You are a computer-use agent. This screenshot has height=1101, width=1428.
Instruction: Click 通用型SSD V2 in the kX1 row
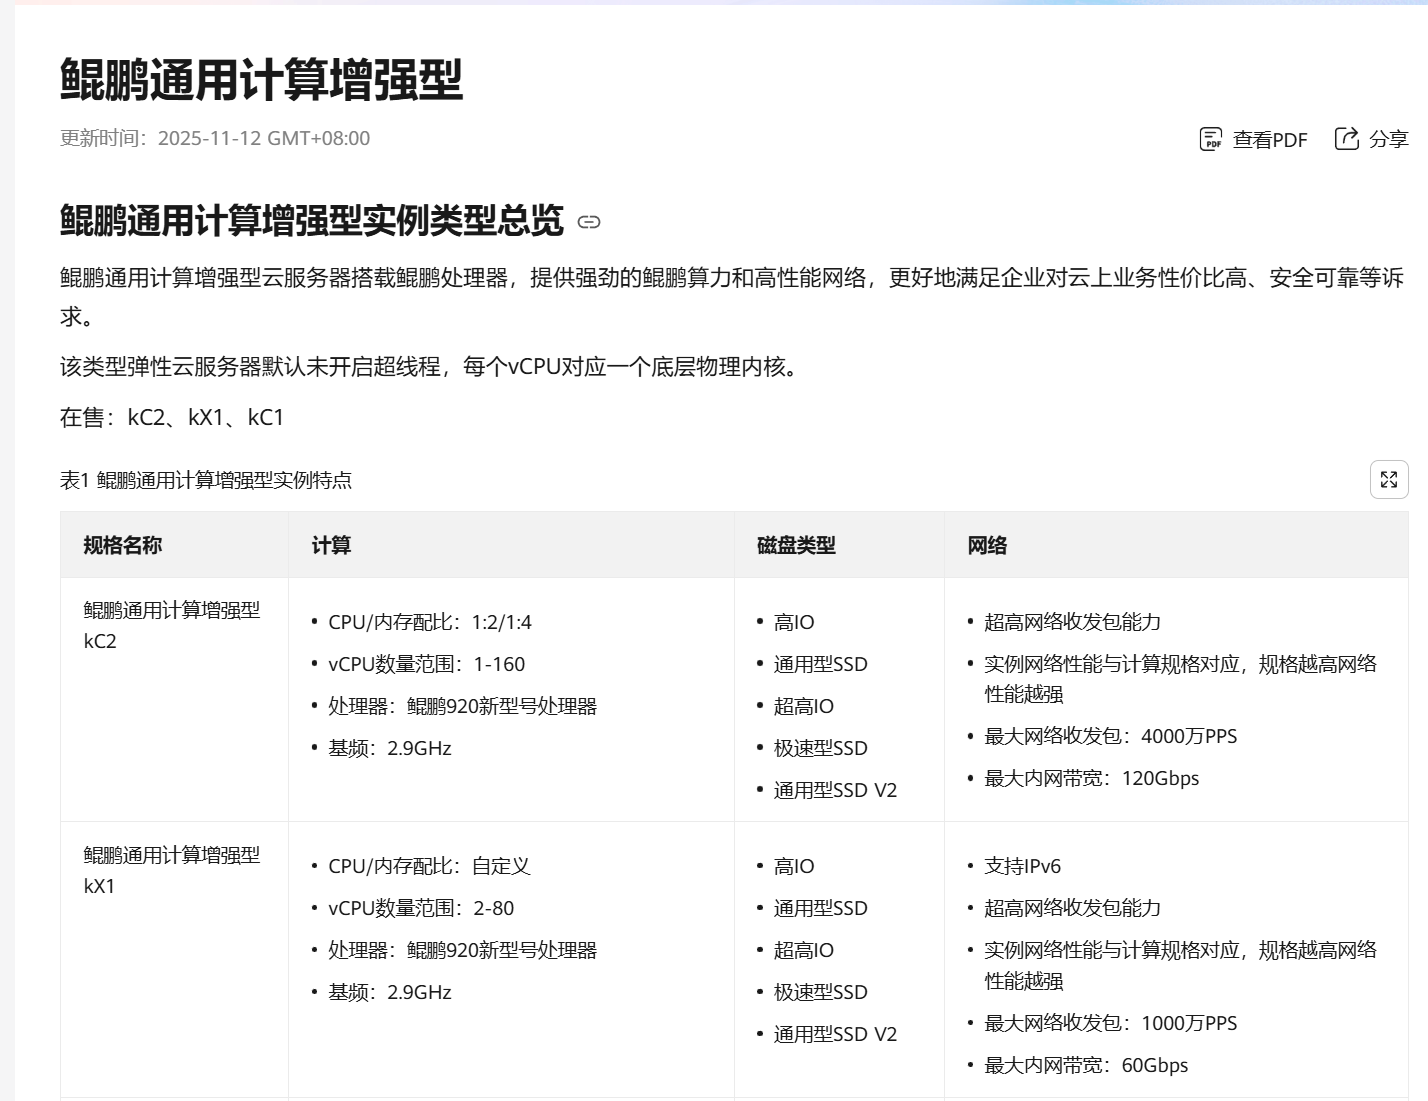pyautogui.click(x=836, y=1034)
